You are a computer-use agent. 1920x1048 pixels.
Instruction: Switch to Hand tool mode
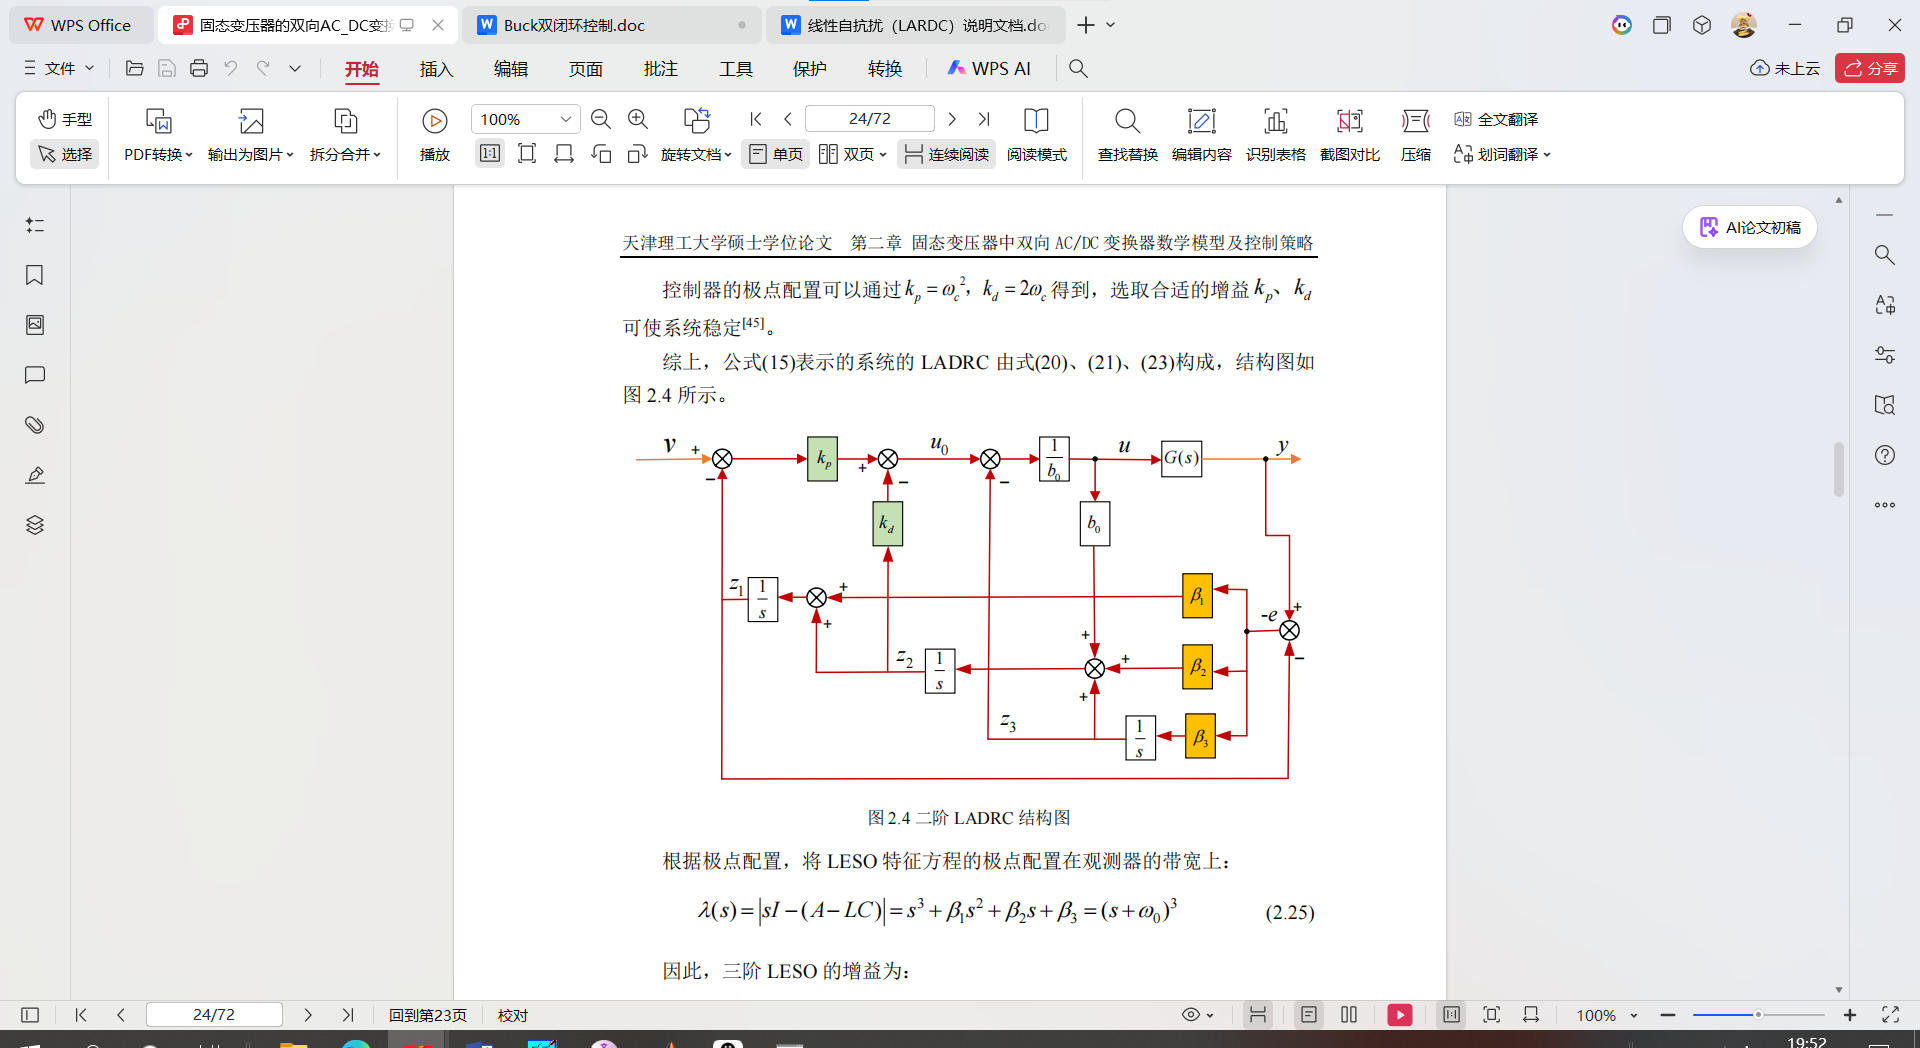65,119
